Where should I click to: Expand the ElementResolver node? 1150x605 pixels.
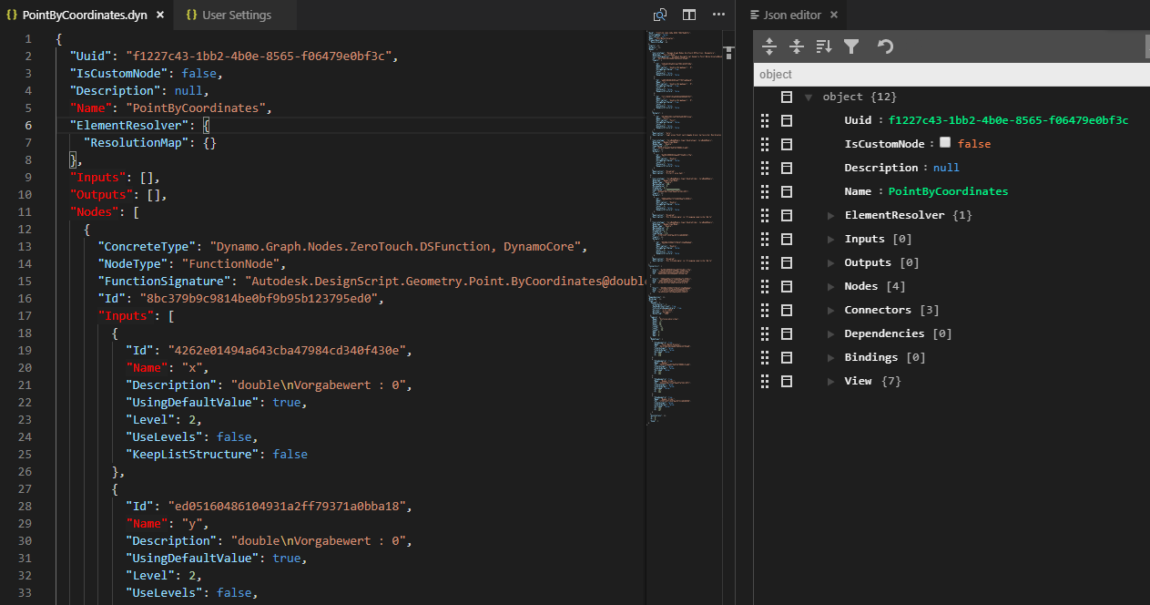point(830,216)
